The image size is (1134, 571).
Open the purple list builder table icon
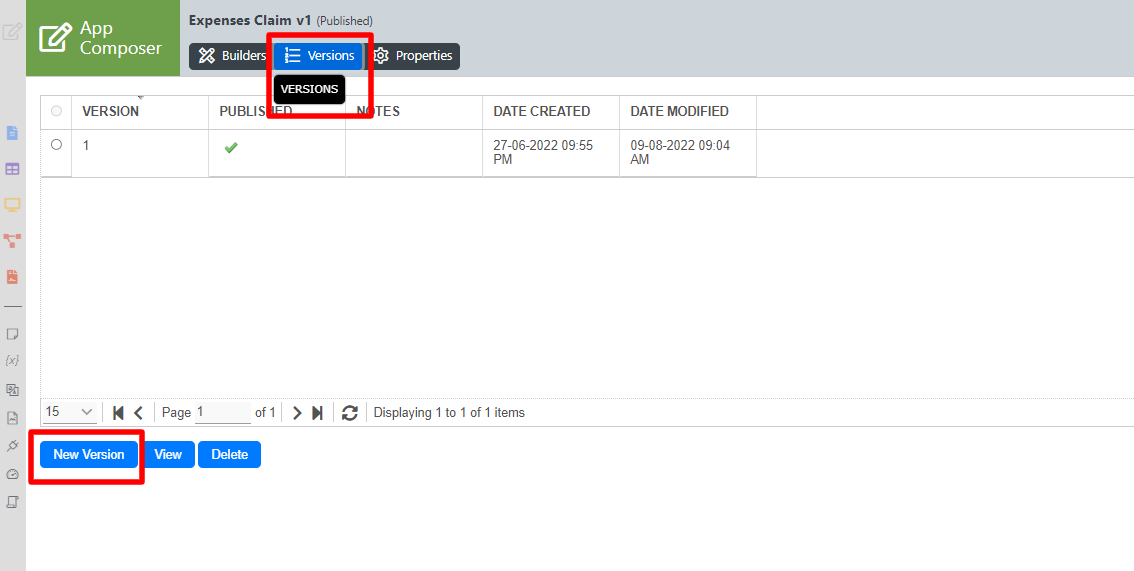tap(12, 169)
